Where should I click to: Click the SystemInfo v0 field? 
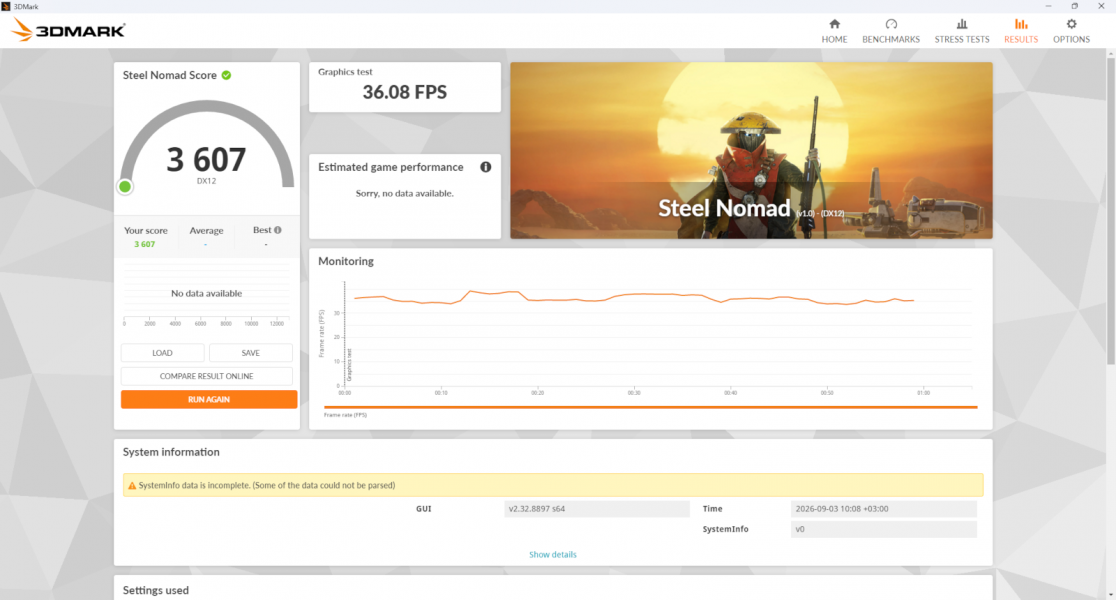coord(883,529)
